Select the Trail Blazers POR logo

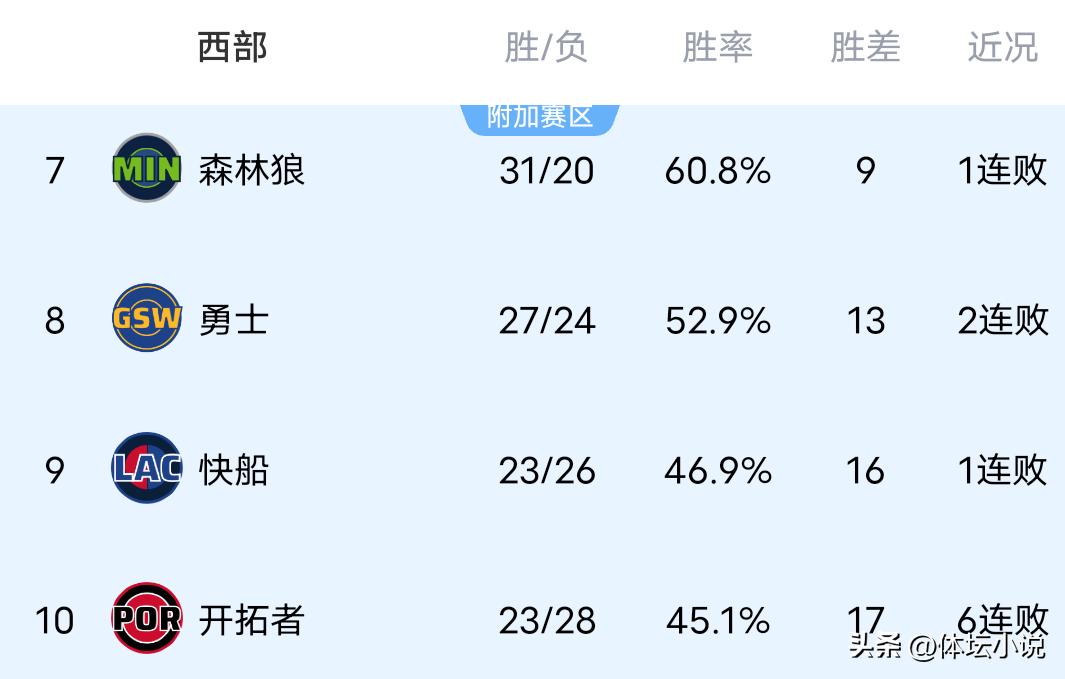(x=147, y=619)
